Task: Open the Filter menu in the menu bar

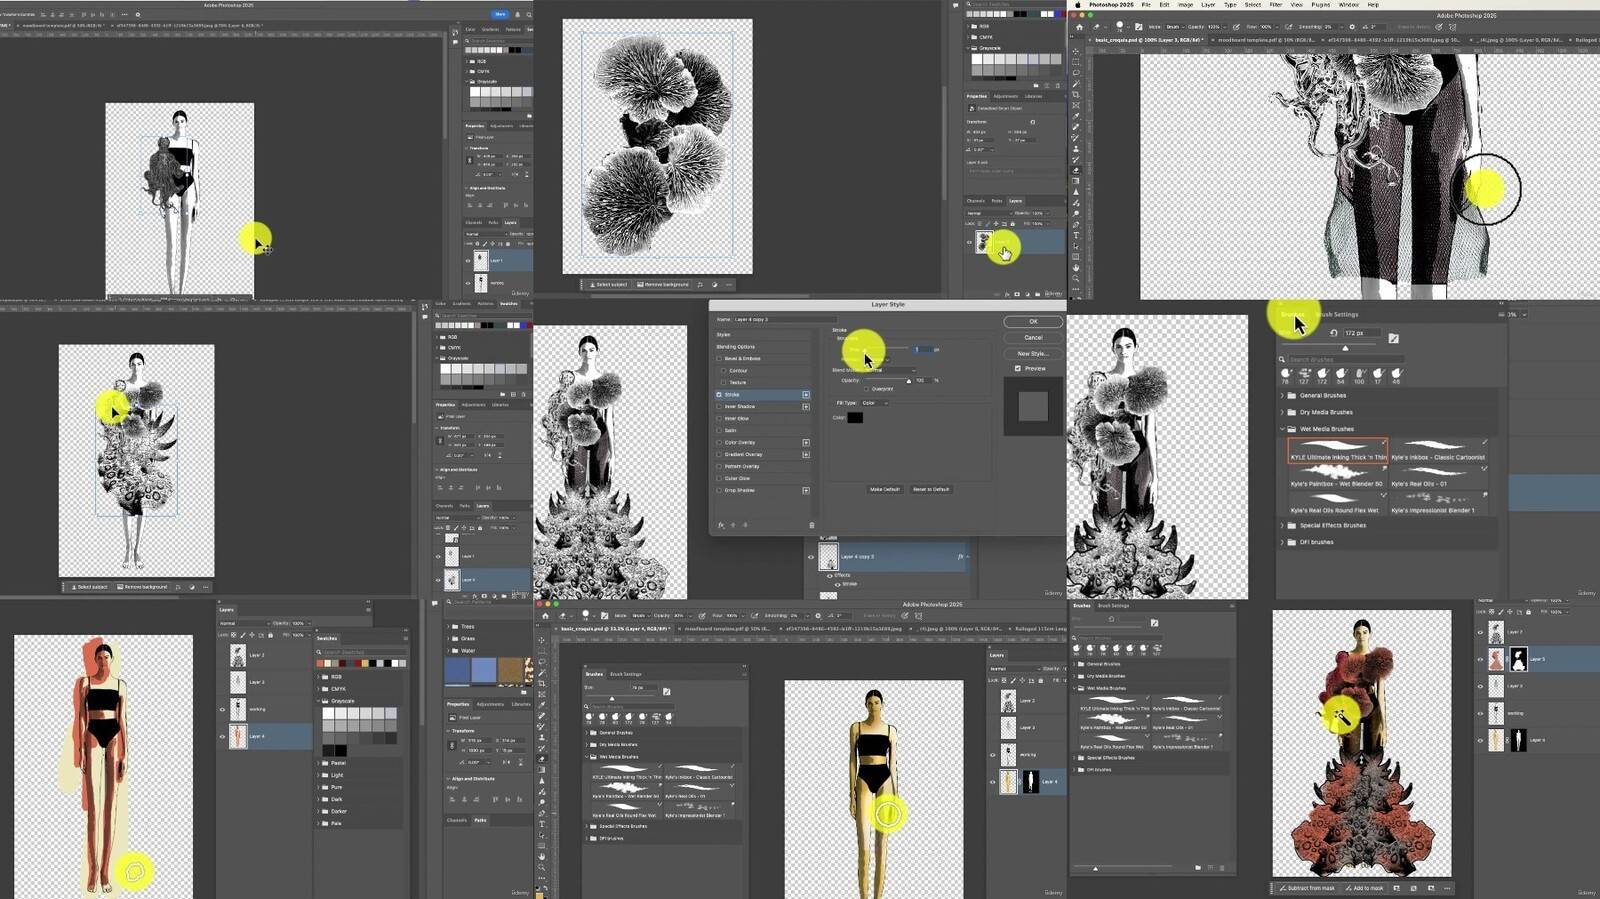Action: click(x=1276, y=5)
